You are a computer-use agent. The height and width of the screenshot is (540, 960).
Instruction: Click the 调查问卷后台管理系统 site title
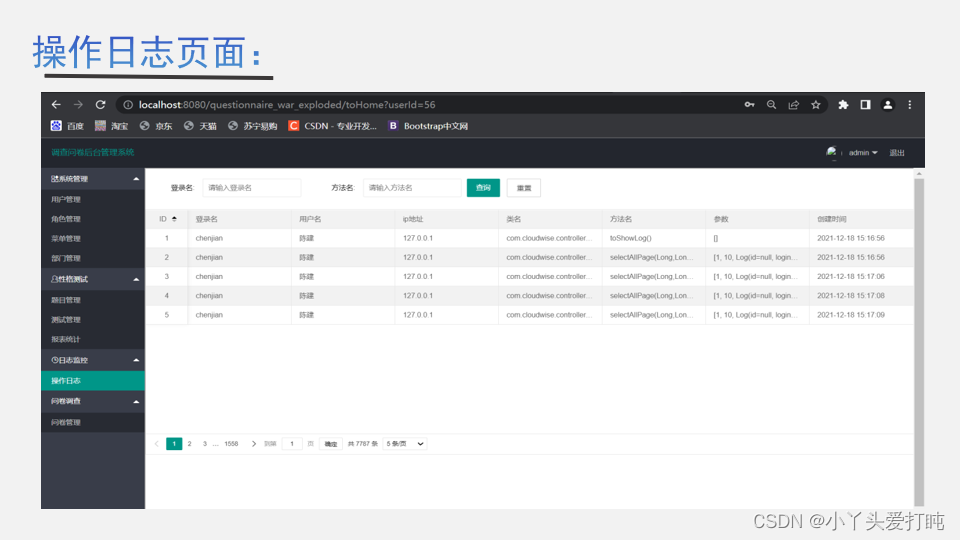92,152
